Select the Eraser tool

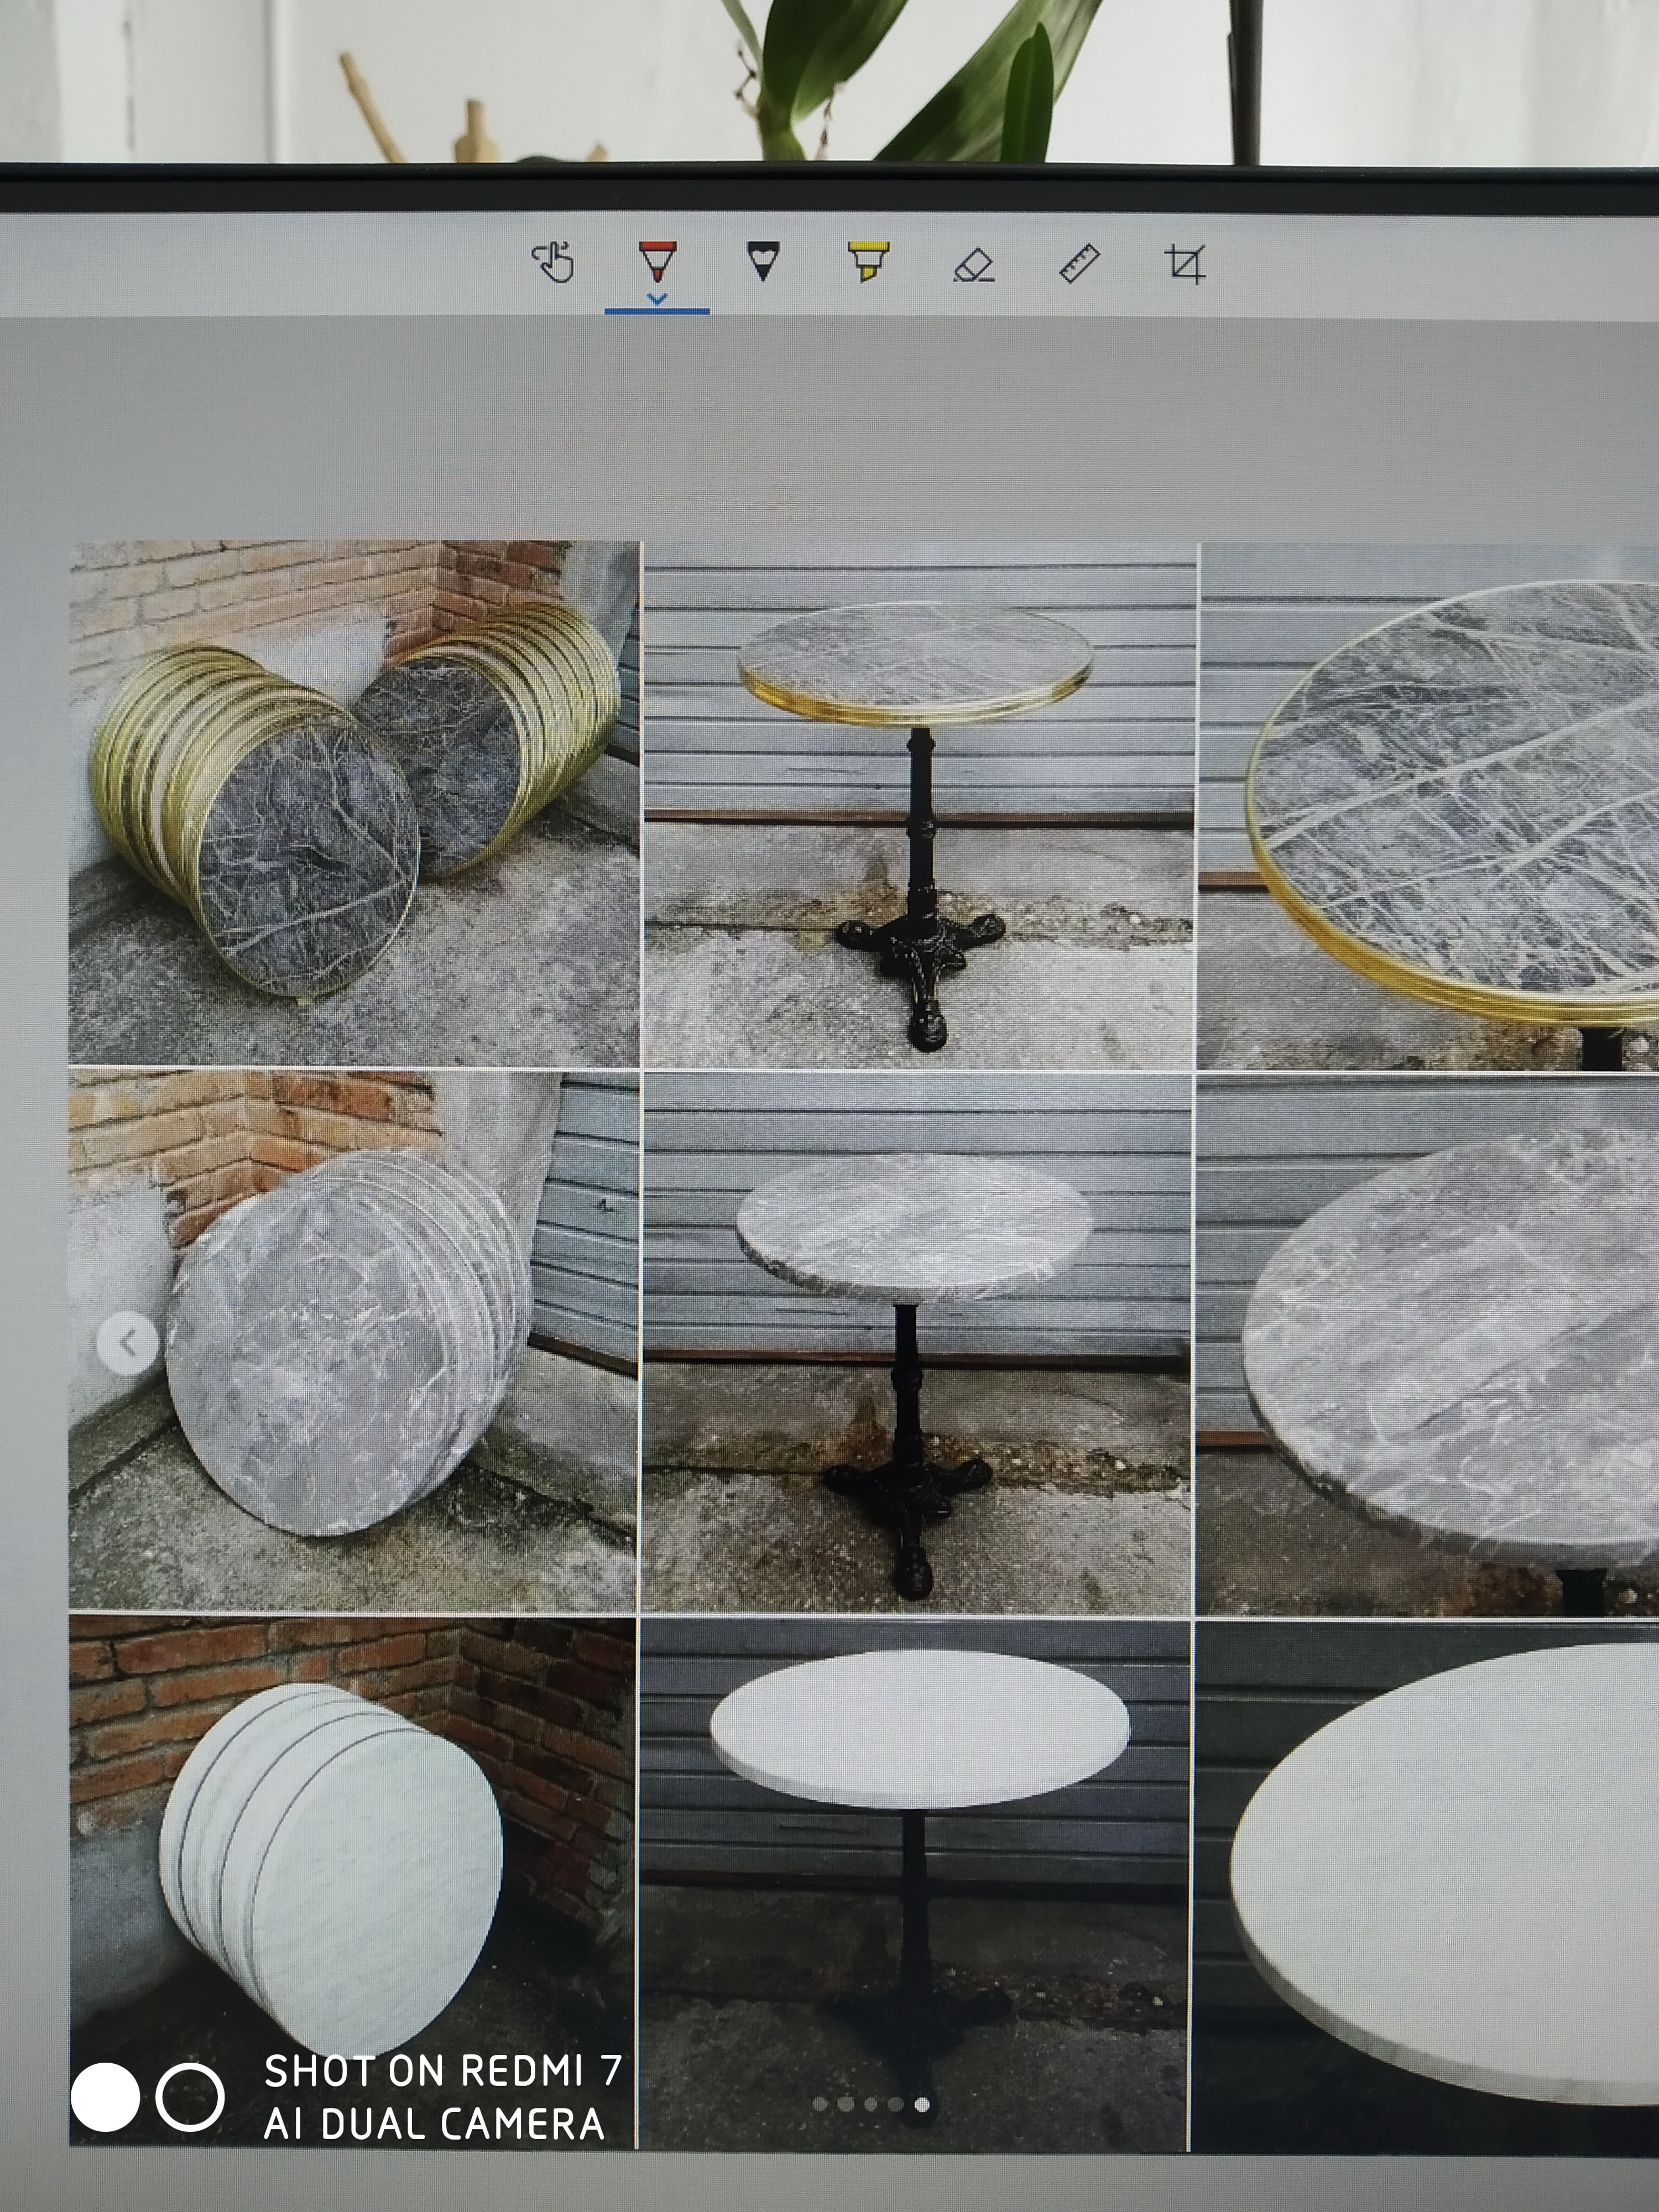click(973, 265)
